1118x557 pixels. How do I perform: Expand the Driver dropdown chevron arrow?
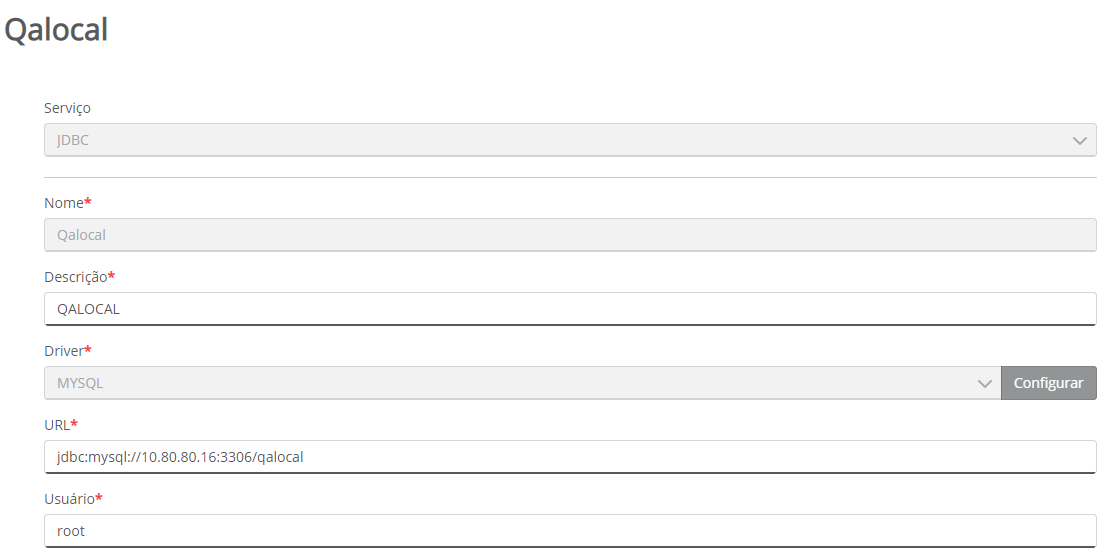(983, 383)
